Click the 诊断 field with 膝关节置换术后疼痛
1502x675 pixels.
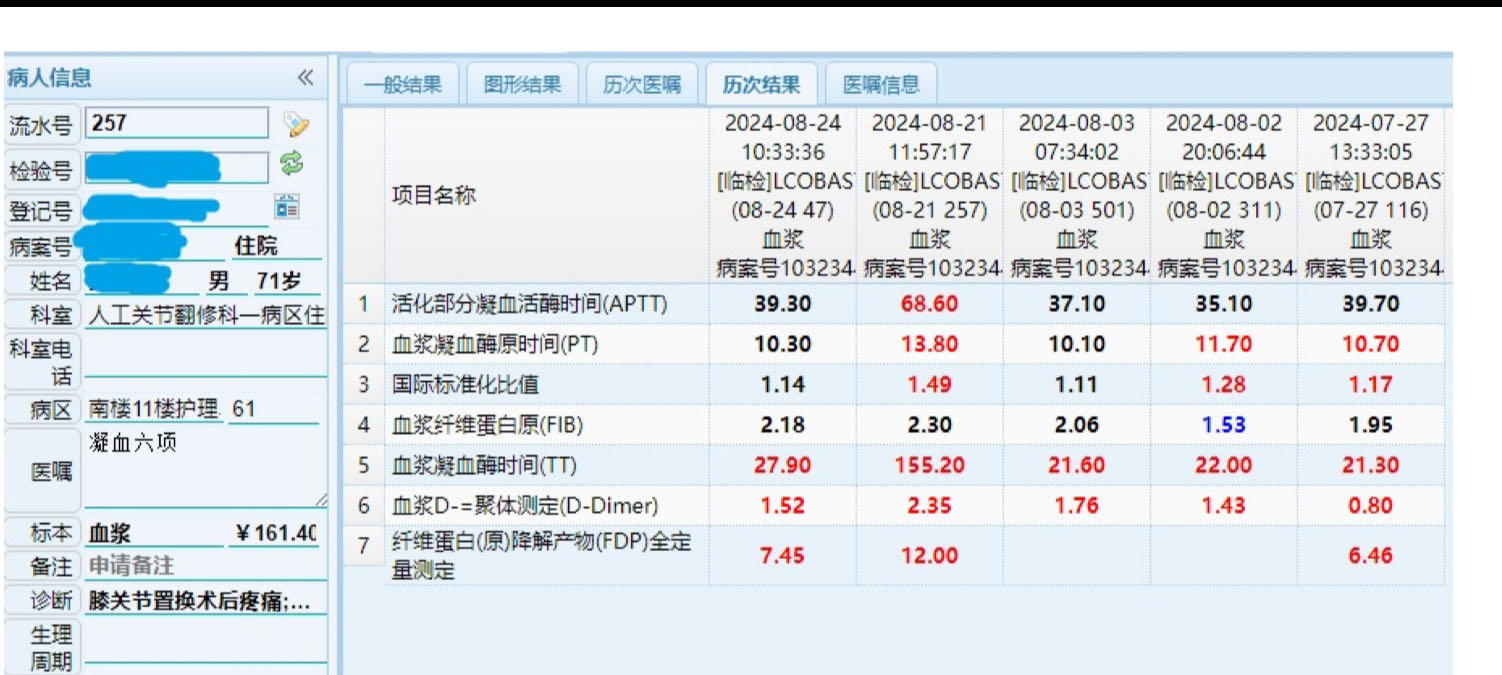click(205, 601)
